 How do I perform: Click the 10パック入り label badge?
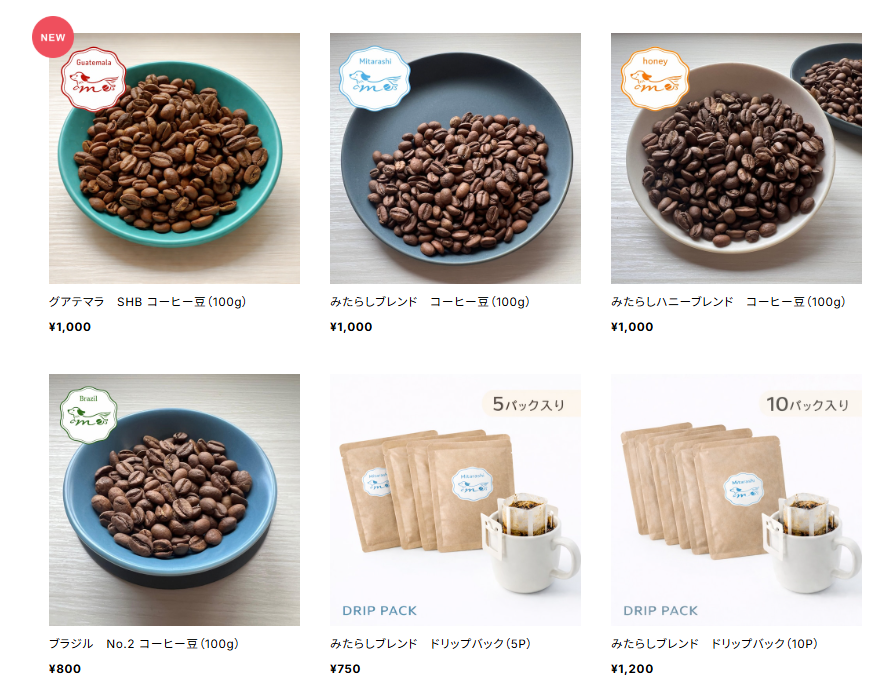click(810, 404)
